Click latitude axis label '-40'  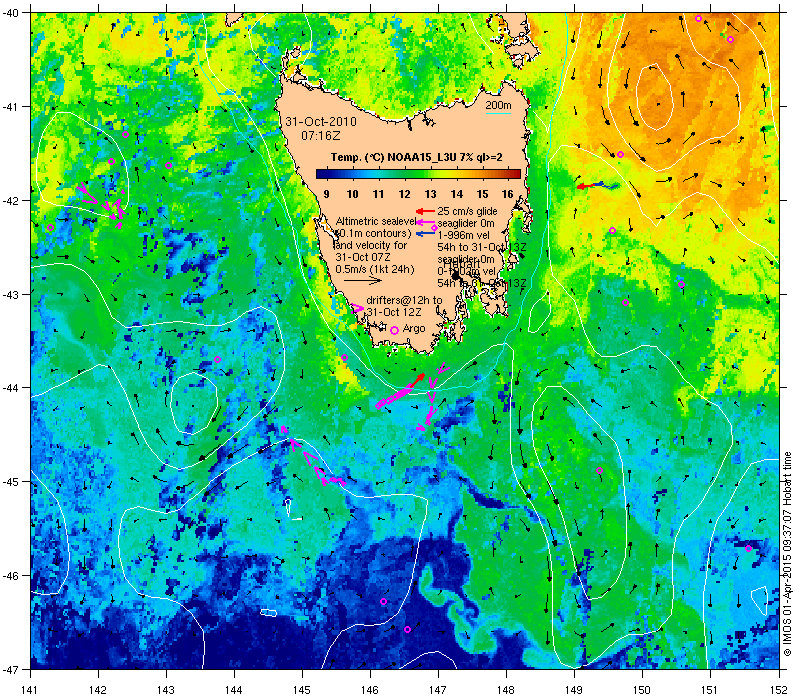(x=10, y=13)
